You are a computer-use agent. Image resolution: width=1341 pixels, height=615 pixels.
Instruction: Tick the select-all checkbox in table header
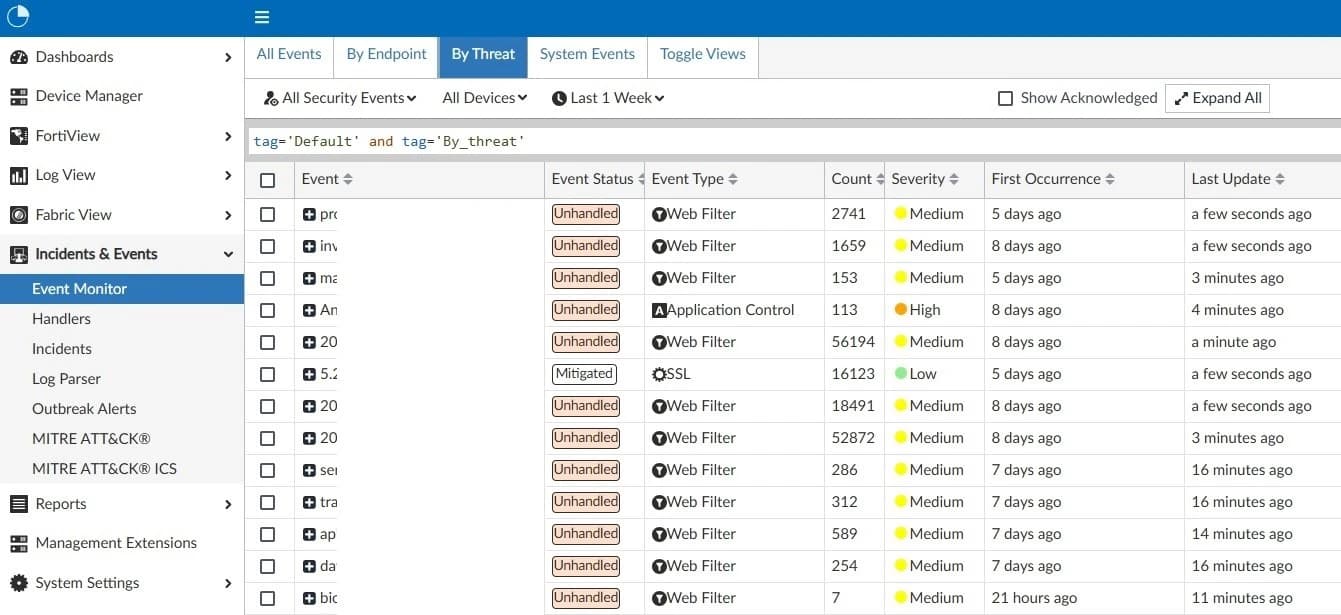pos(267,180)
